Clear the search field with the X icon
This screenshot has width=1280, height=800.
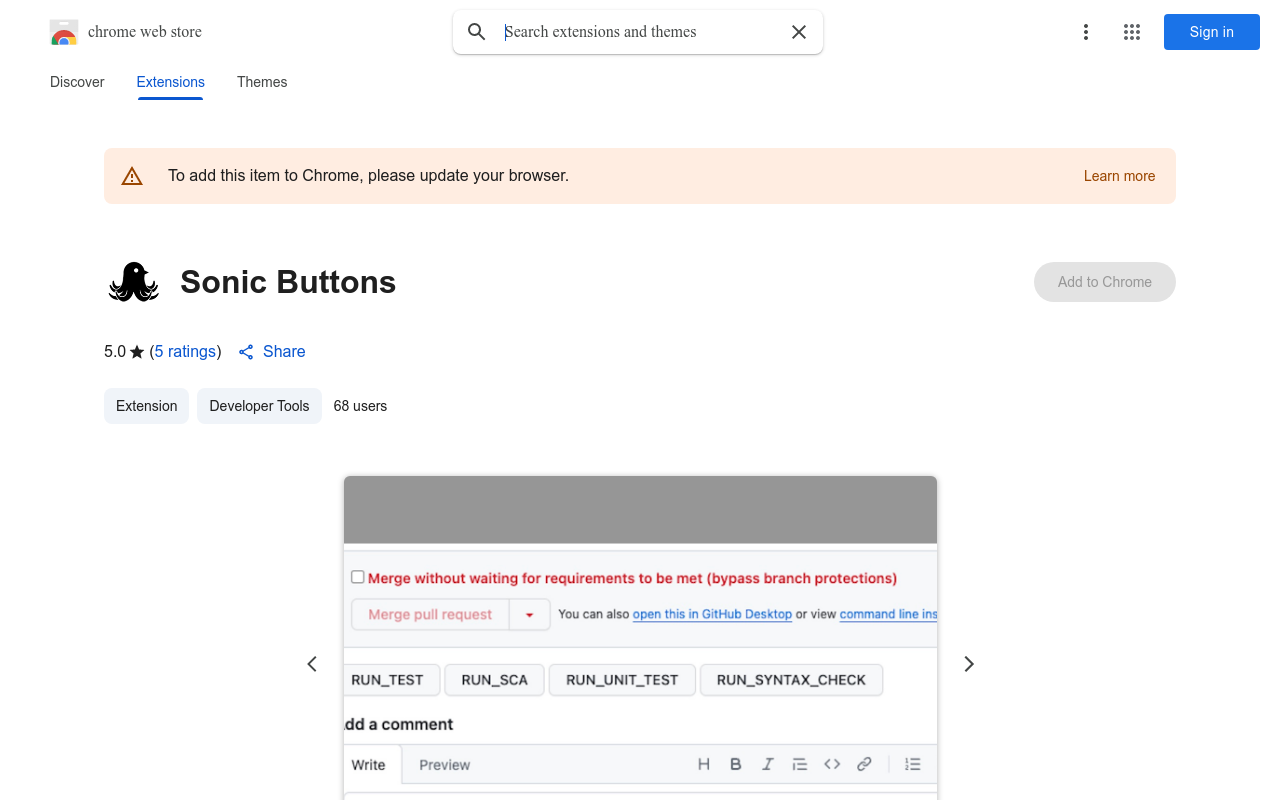point(799,32)
